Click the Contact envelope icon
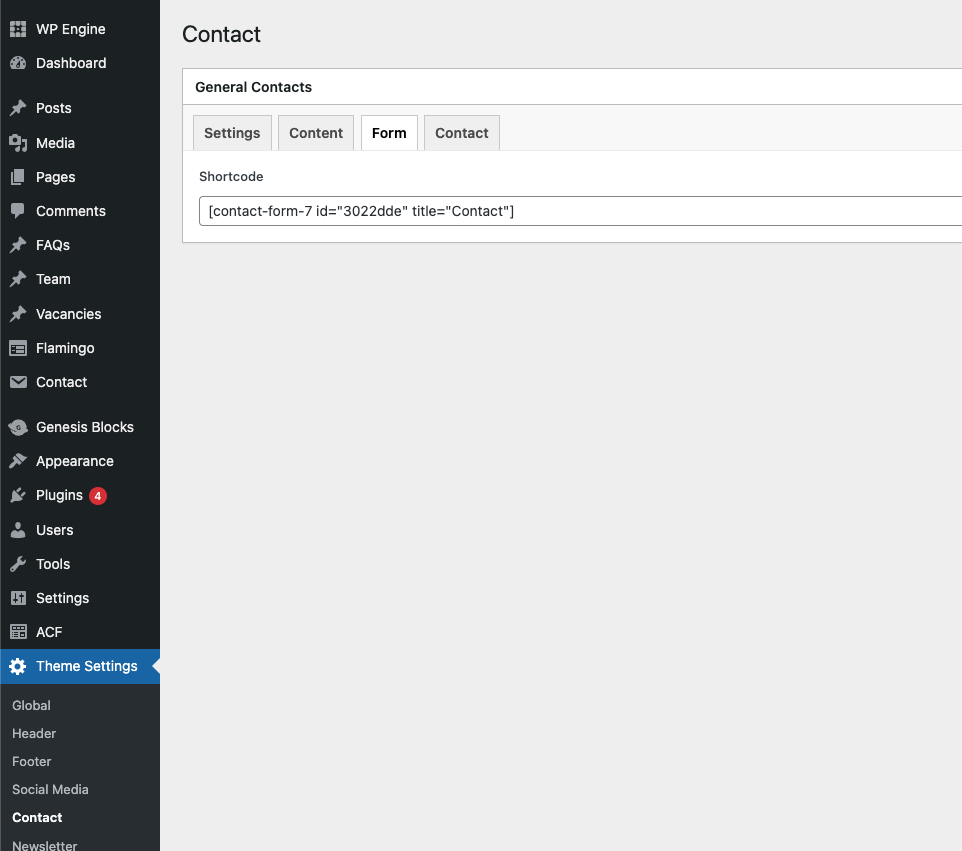This screenshot has height=851, width=962. pyautogui.click(x=18, y=382)
